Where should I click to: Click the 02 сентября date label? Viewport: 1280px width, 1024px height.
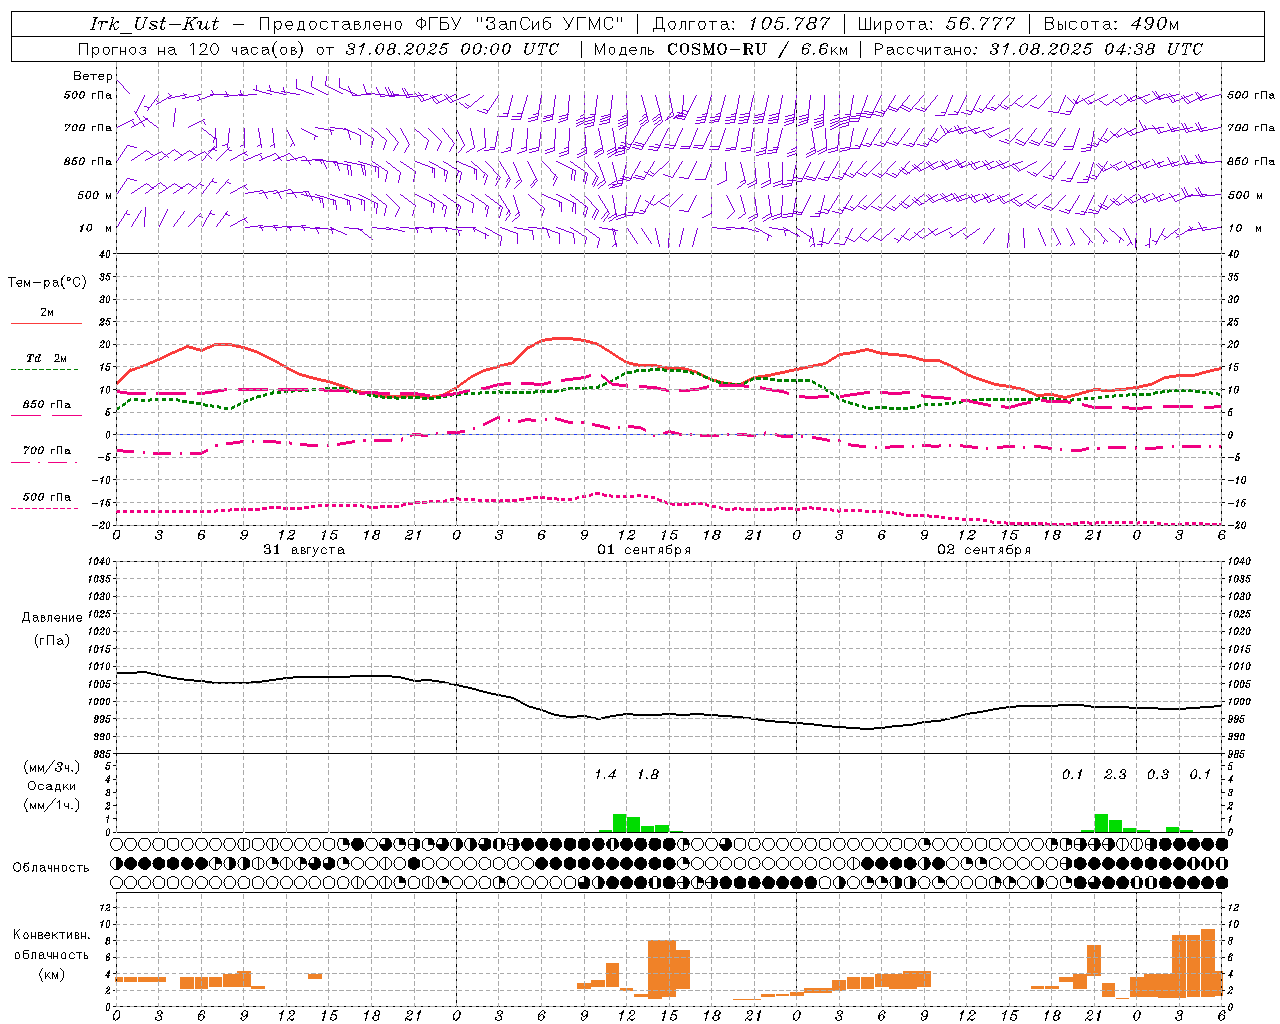[x=984, y=550]
